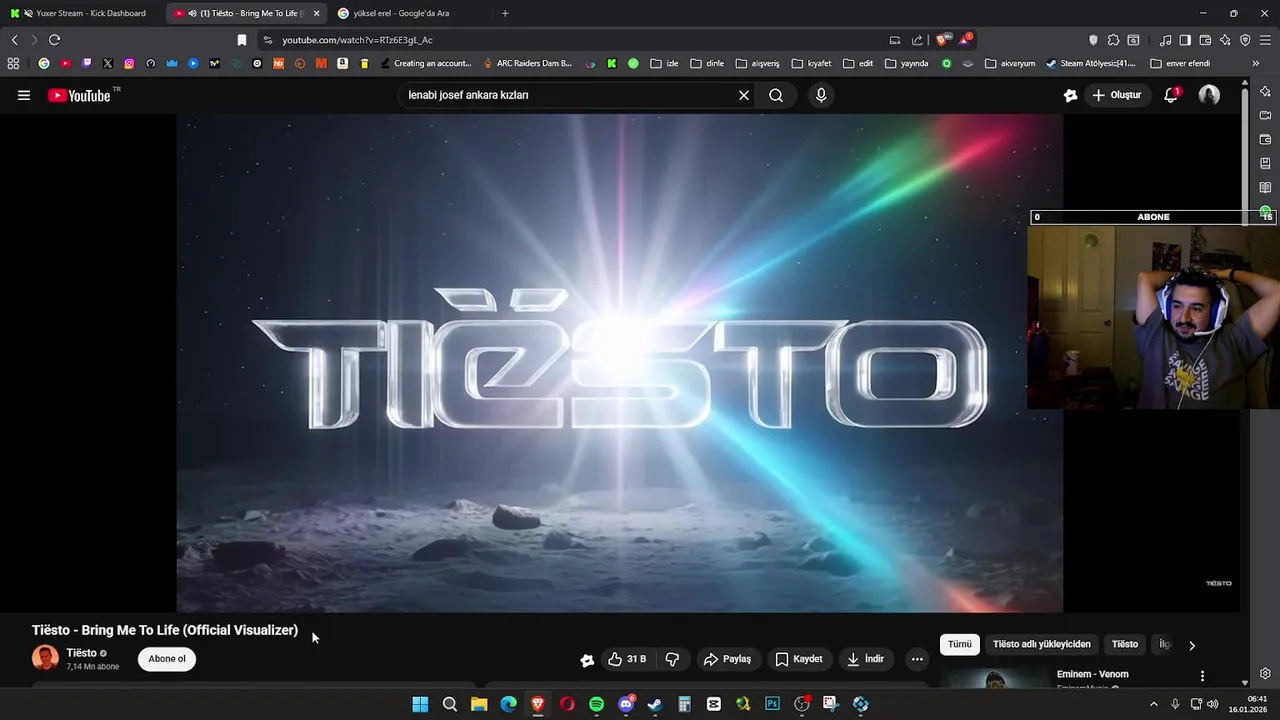The image size is (1280, 720).
Task: Show hidden bookmarks with the chevron
Action: coord(1256,63)
